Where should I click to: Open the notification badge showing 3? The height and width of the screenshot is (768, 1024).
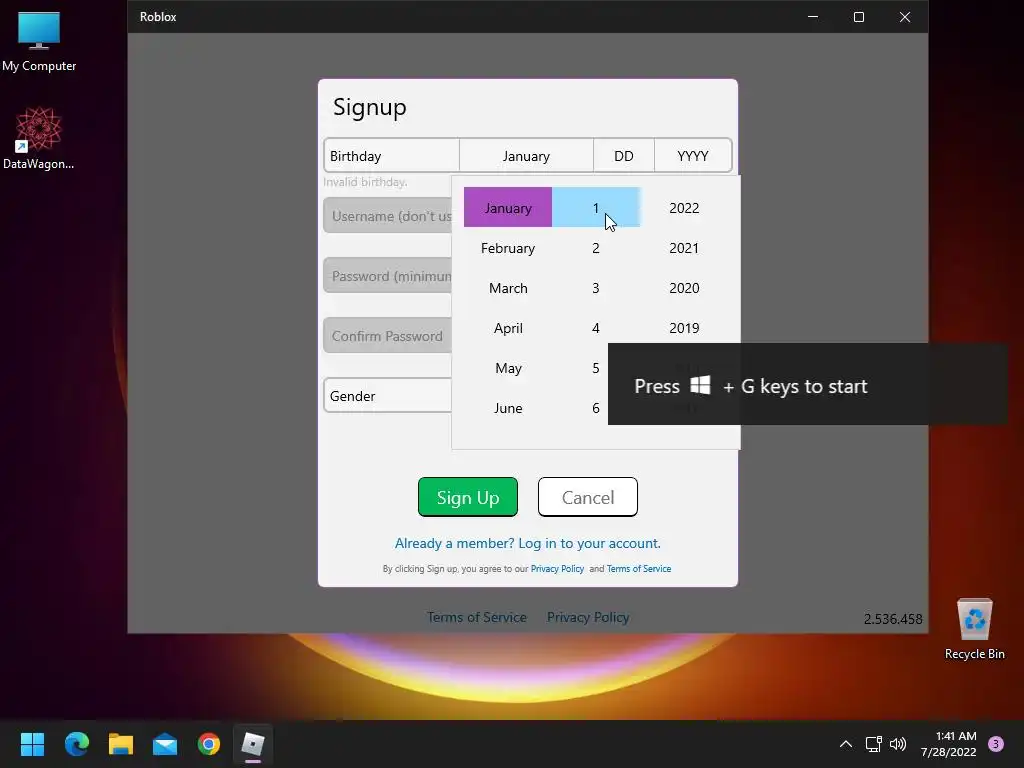click(x=995, y=744)
